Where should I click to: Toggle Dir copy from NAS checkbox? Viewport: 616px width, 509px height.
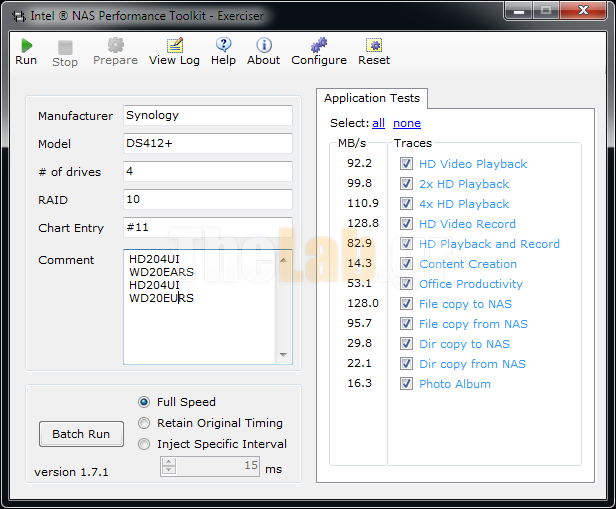(406, 364)
